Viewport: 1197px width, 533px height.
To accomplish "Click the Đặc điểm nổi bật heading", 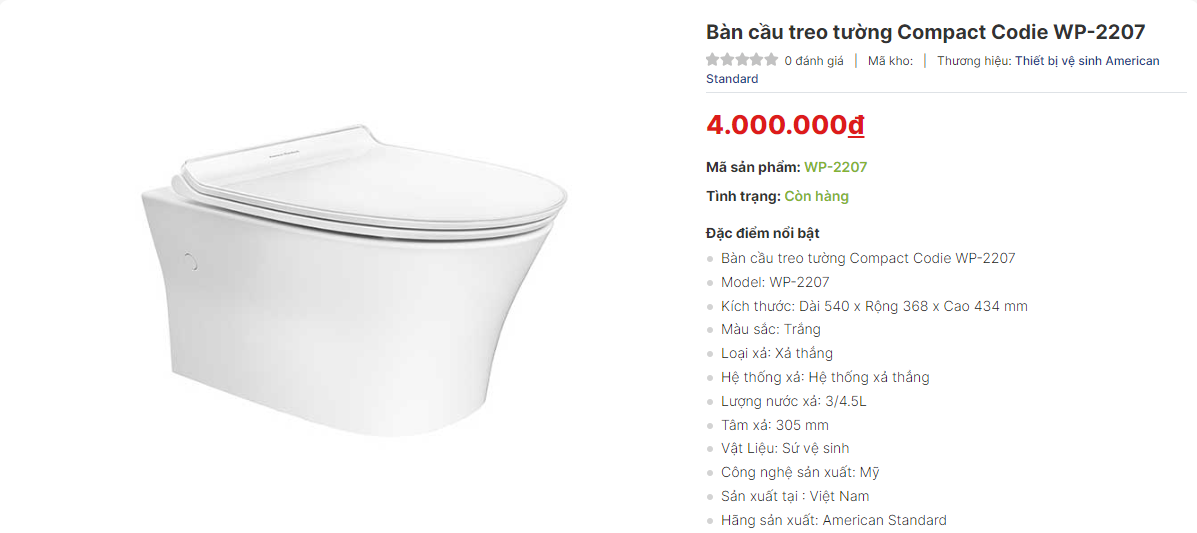I will coord(763,233).
